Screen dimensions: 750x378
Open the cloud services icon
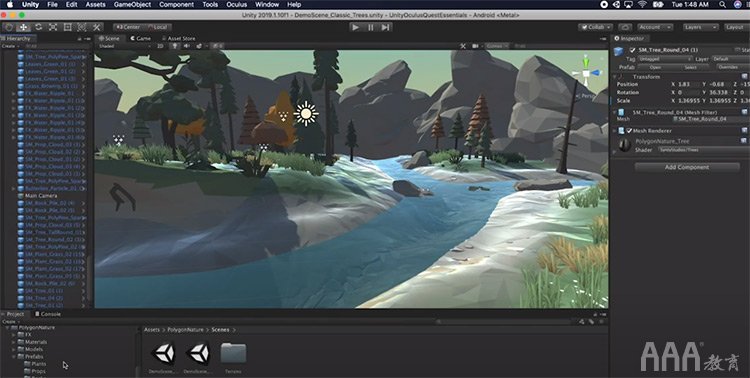(x=625, y=27)
